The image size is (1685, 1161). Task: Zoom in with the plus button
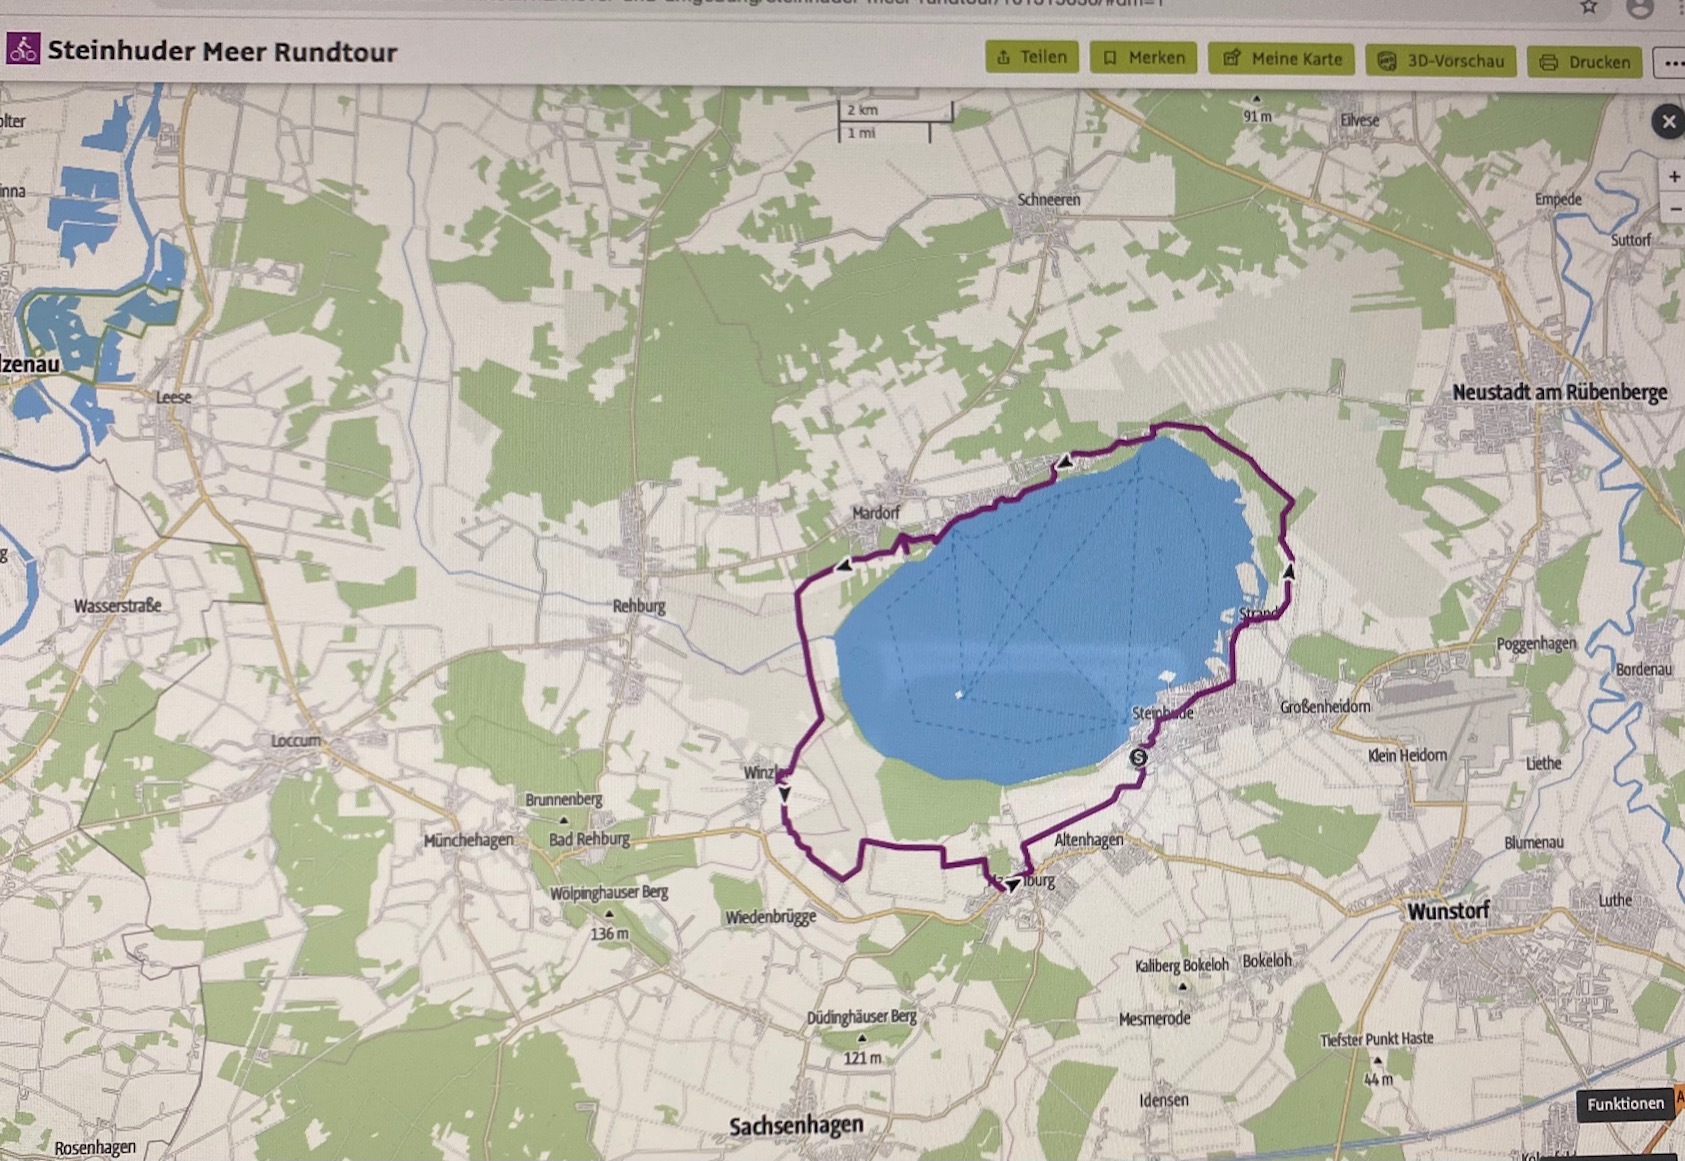pyautogui.click(x=1673, y=177)
